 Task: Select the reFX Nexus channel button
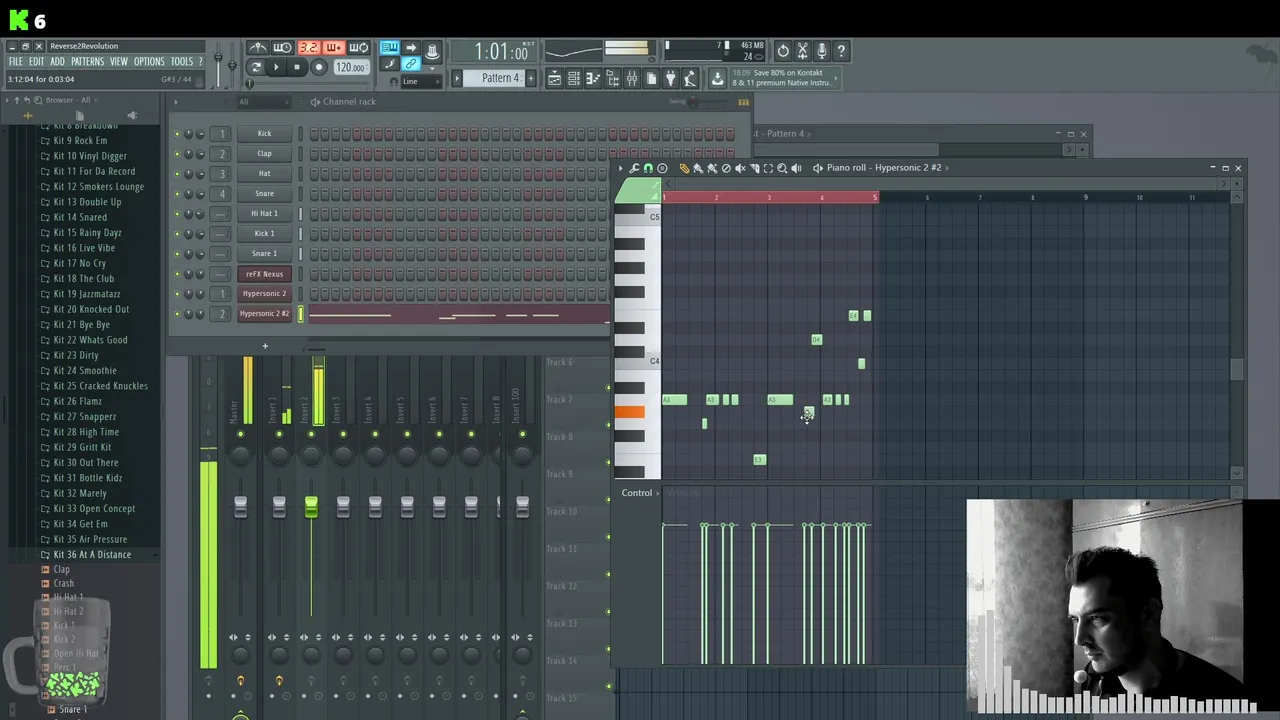[x=264, y=274]
